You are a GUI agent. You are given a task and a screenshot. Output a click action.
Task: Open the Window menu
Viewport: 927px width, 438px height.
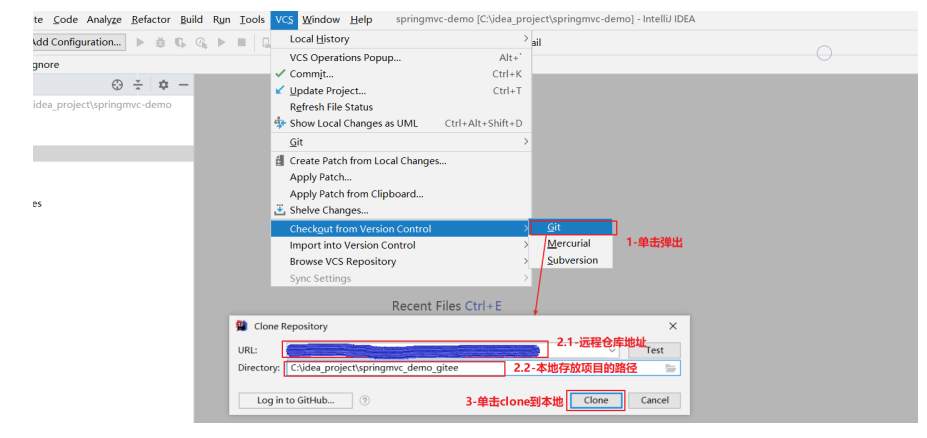pyautogui.click(x=321, y=20)
